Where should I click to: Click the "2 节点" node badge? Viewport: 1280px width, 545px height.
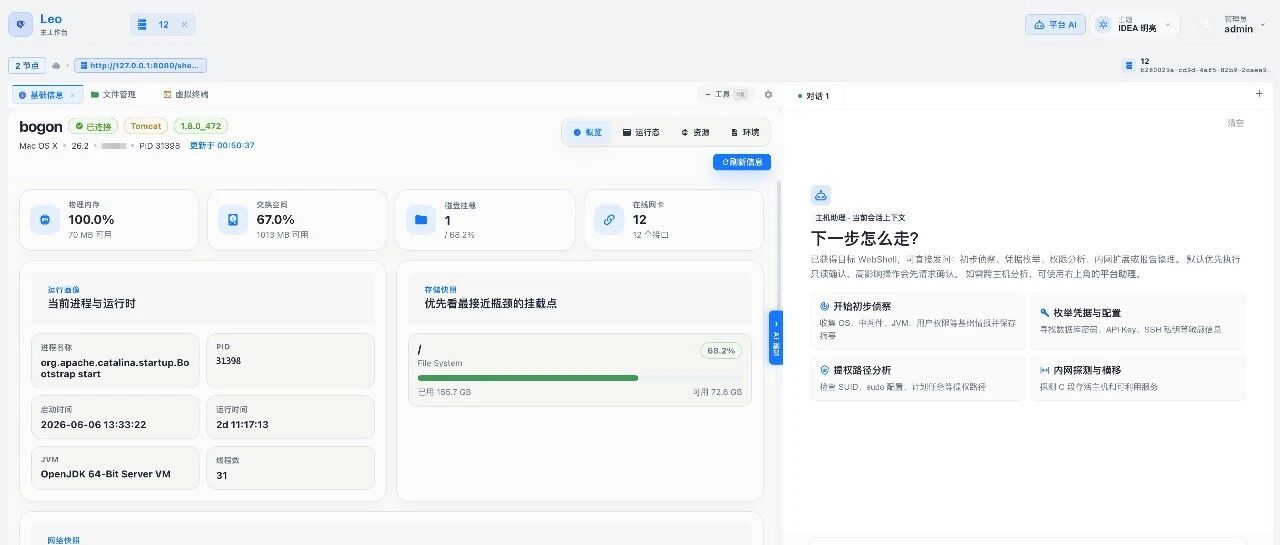click(27, 65)
